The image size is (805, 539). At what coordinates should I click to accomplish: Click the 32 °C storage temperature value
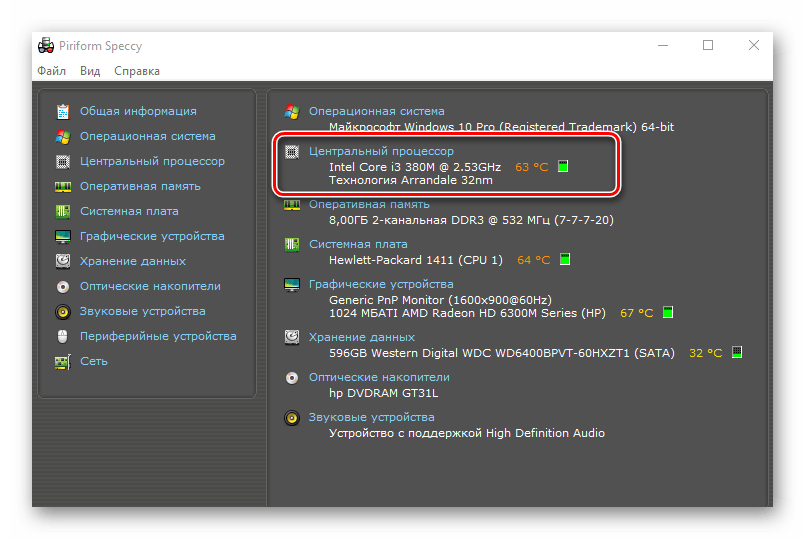pos(705,353)
